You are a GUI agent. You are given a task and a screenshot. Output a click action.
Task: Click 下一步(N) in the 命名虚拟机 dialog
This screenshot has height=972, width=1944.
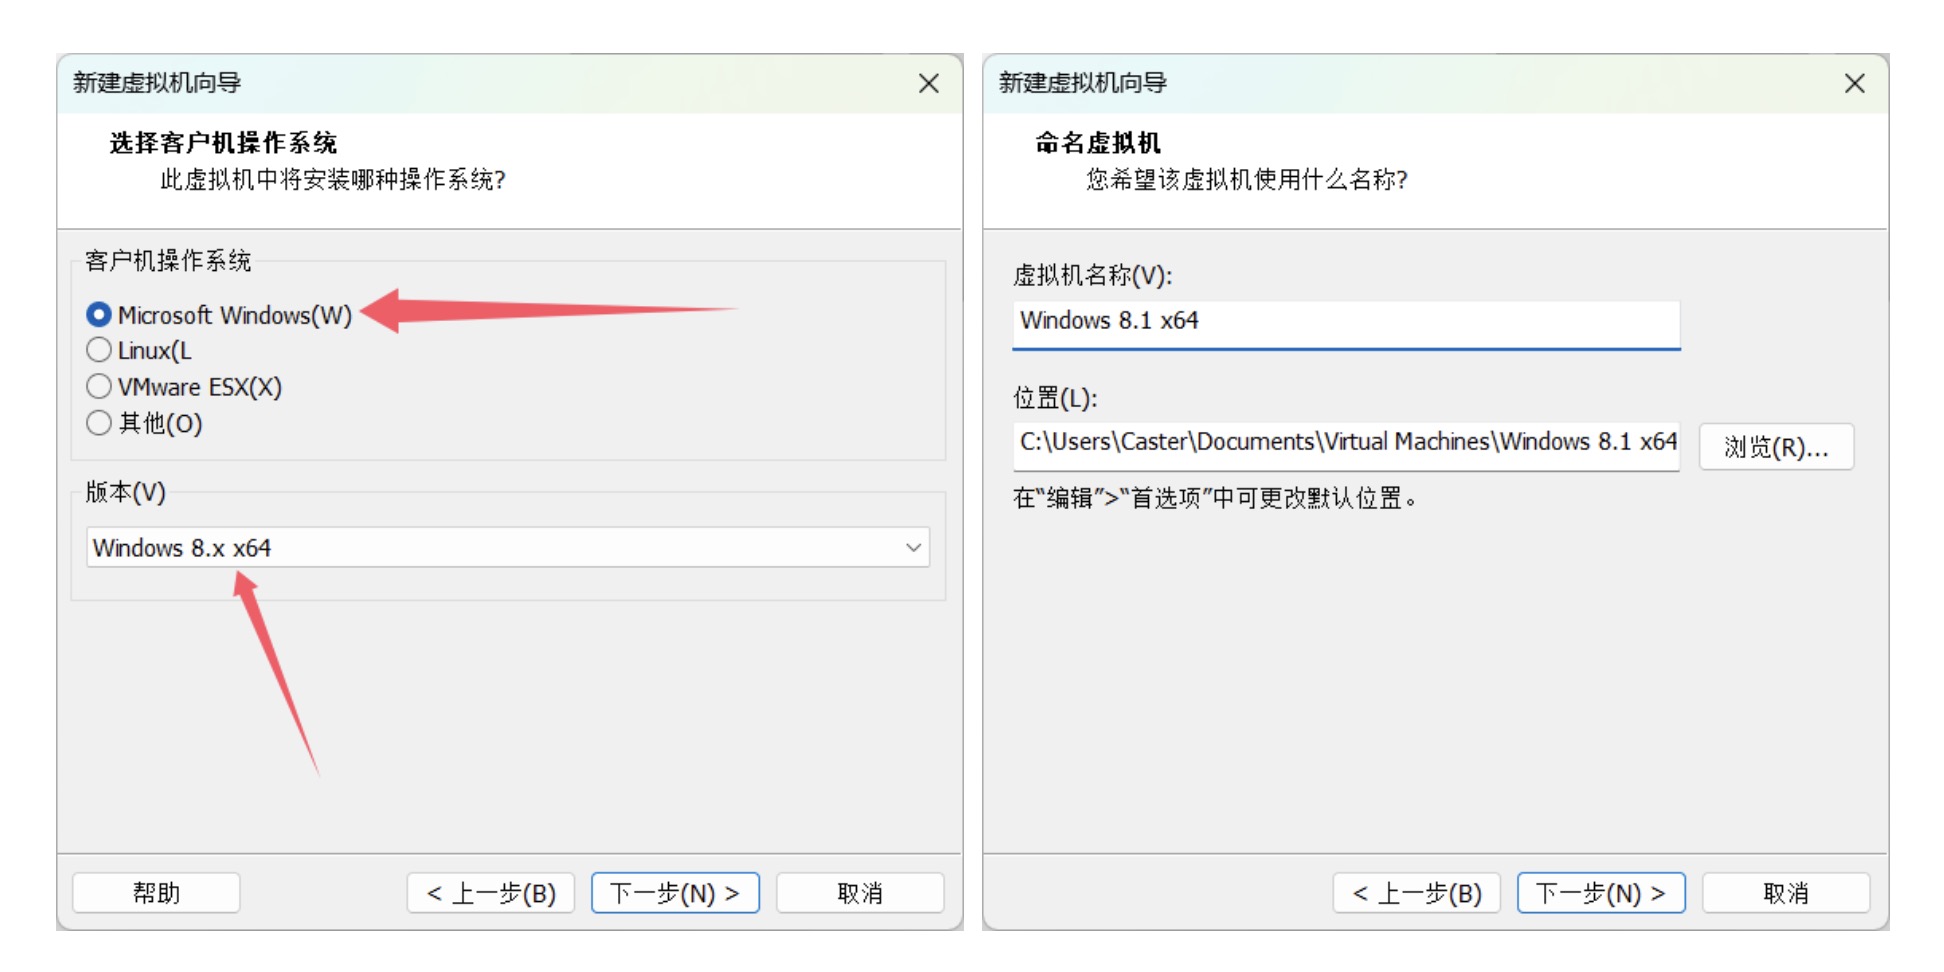coord(1601,893)
